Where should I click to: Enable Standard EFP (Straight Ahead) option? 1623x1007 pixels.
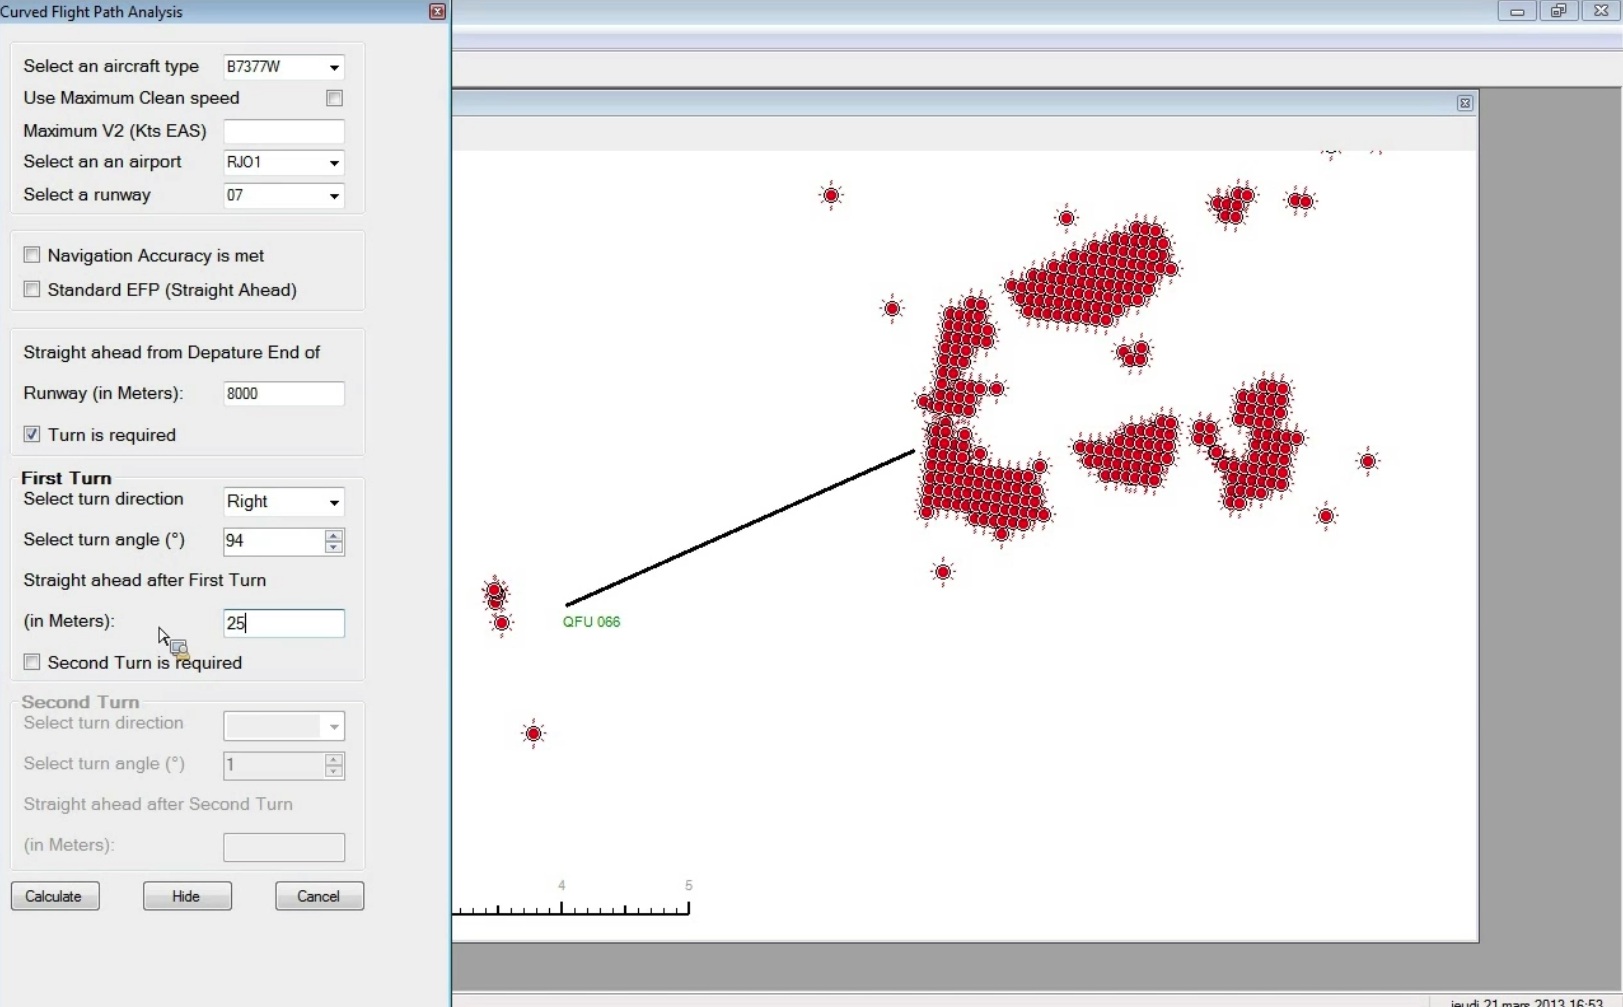(x=32, y=290)
